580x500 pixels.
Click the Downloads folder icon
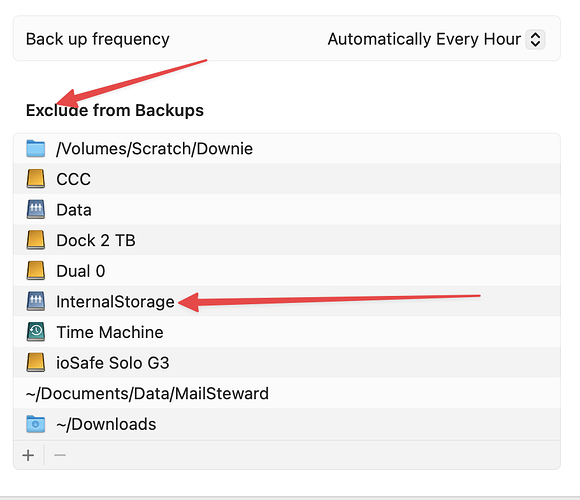tap(36, 424)
